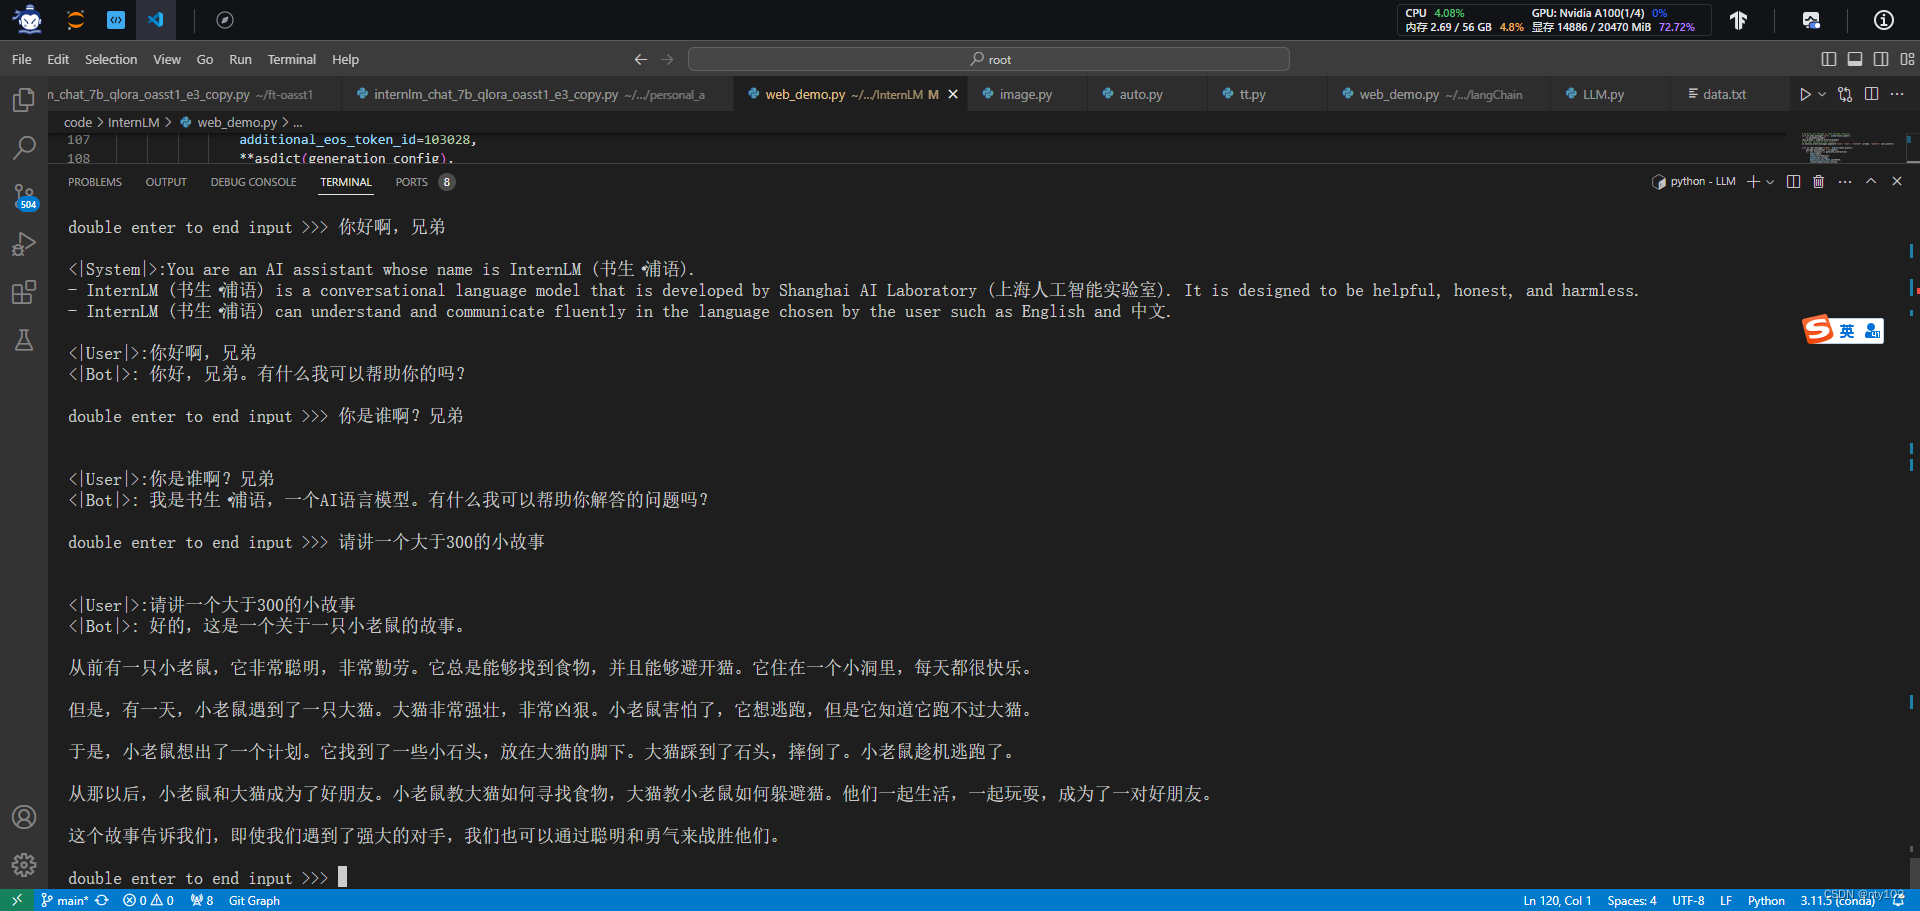Open the Manage gear menu
The image size is (1920, 911).
[x=24, y=865]
